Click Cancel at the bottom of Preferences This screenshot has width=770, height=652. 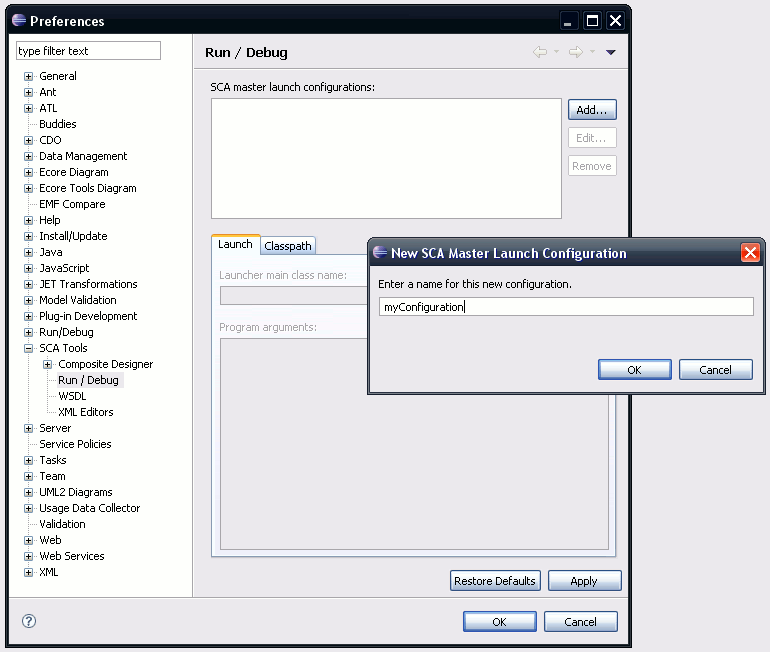click(580, 622)
